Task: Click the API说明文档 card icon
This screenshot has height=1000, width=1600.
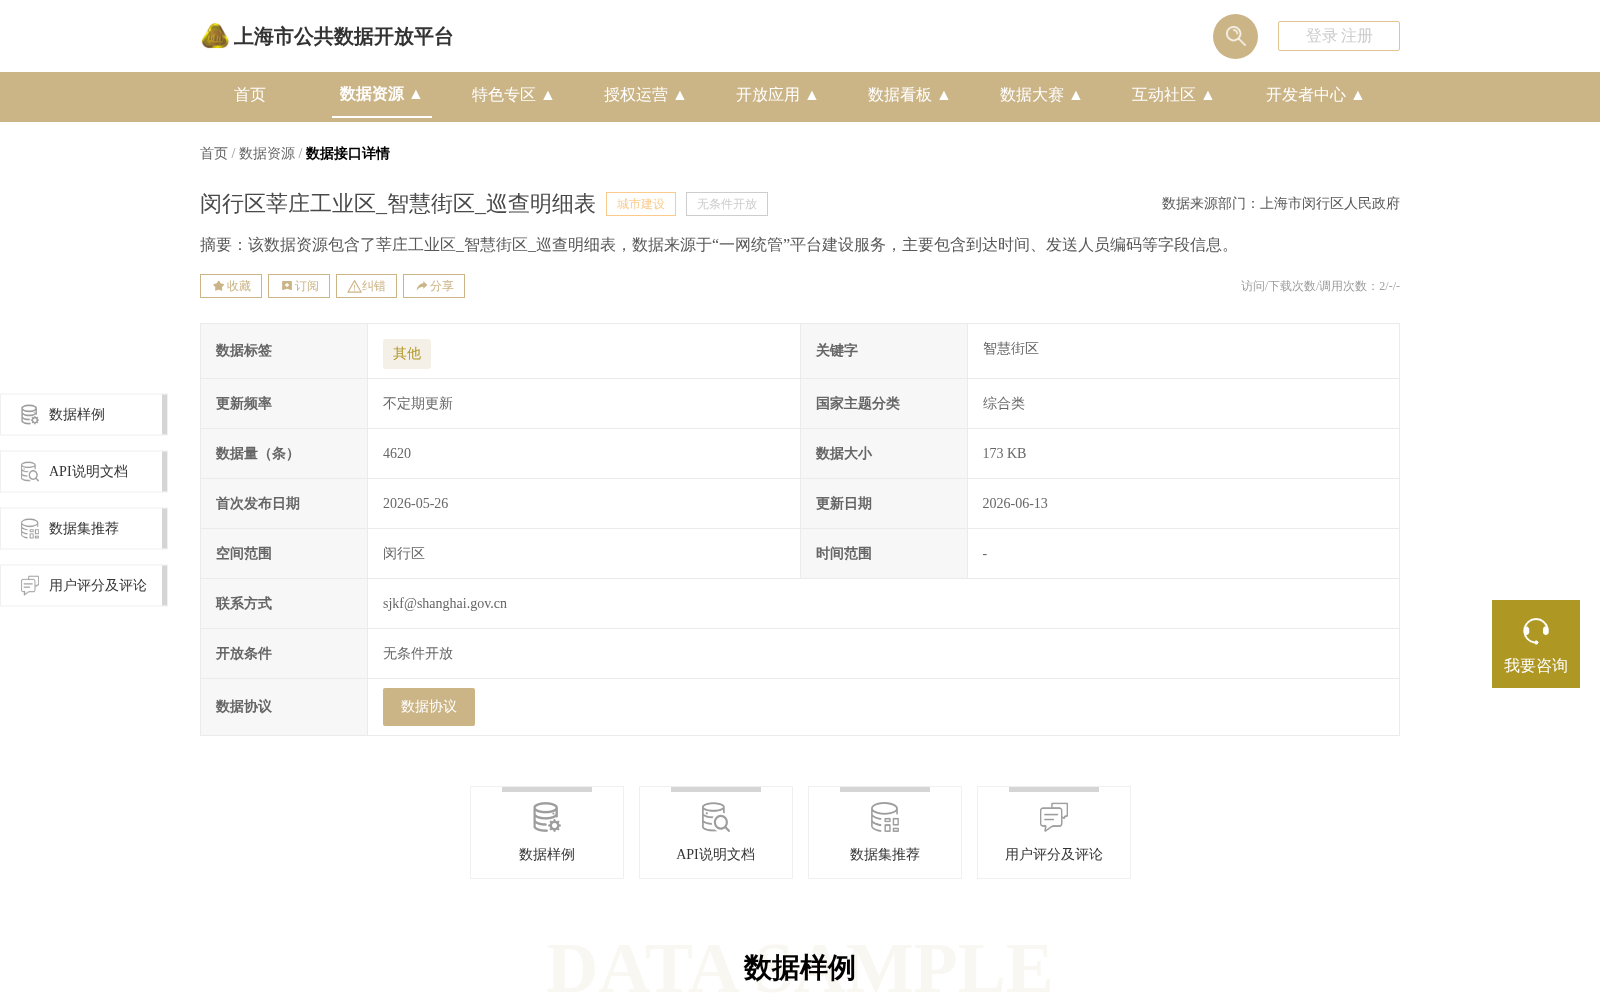Action: tap(716, 818)
